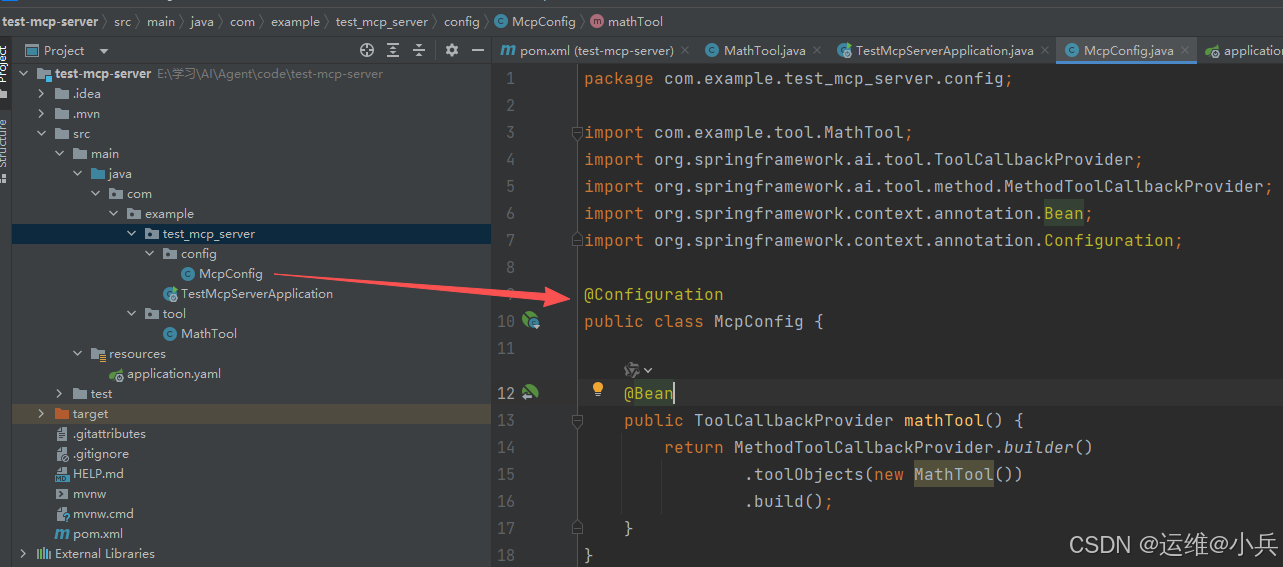Select application.yaml in the project tree
Viewport: 1283px width, 567px height.
click(174, 374)
